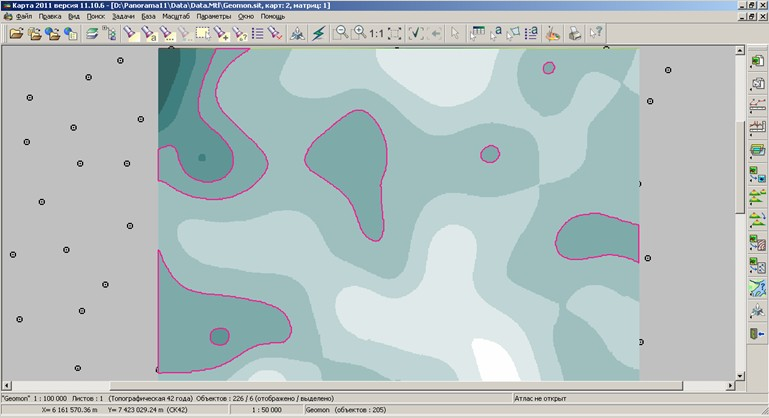769x418 pixels.
Task: Open the Файл menu
Action: (x=23, y=17)
